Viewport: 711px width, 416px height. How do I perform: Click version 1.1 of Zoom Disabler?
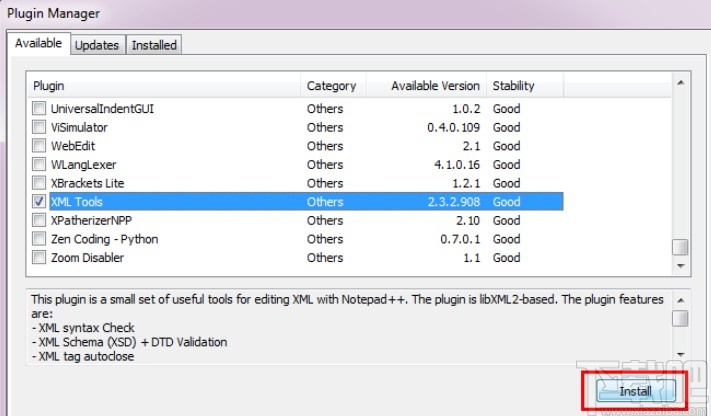[472, 258]
